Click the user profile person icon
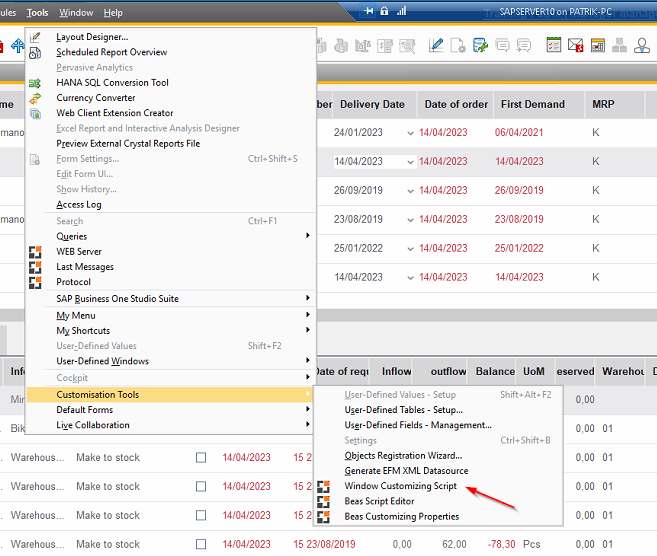The image size is (657, 556). 641,45
